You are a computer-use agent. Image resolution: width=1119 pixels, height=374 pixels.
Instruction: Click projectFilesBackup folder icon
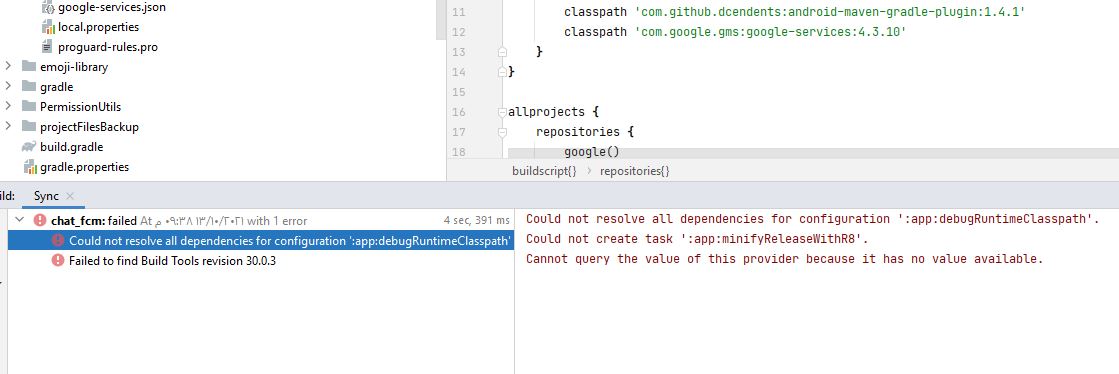(x=29, y=127)
